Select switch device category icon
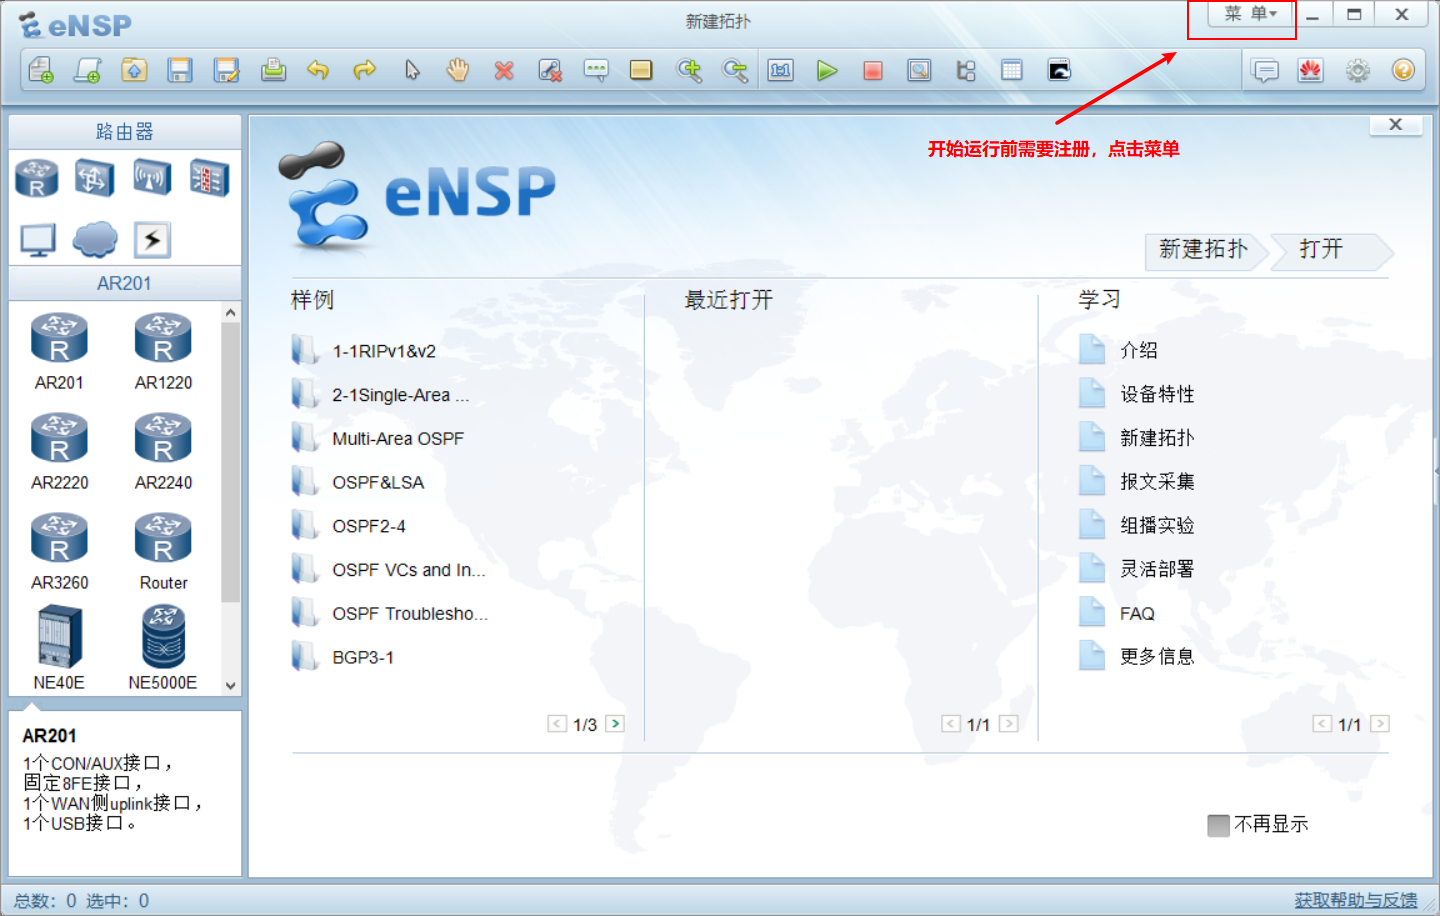Viewport: 1440px width, 916px height. coord(94,179)
